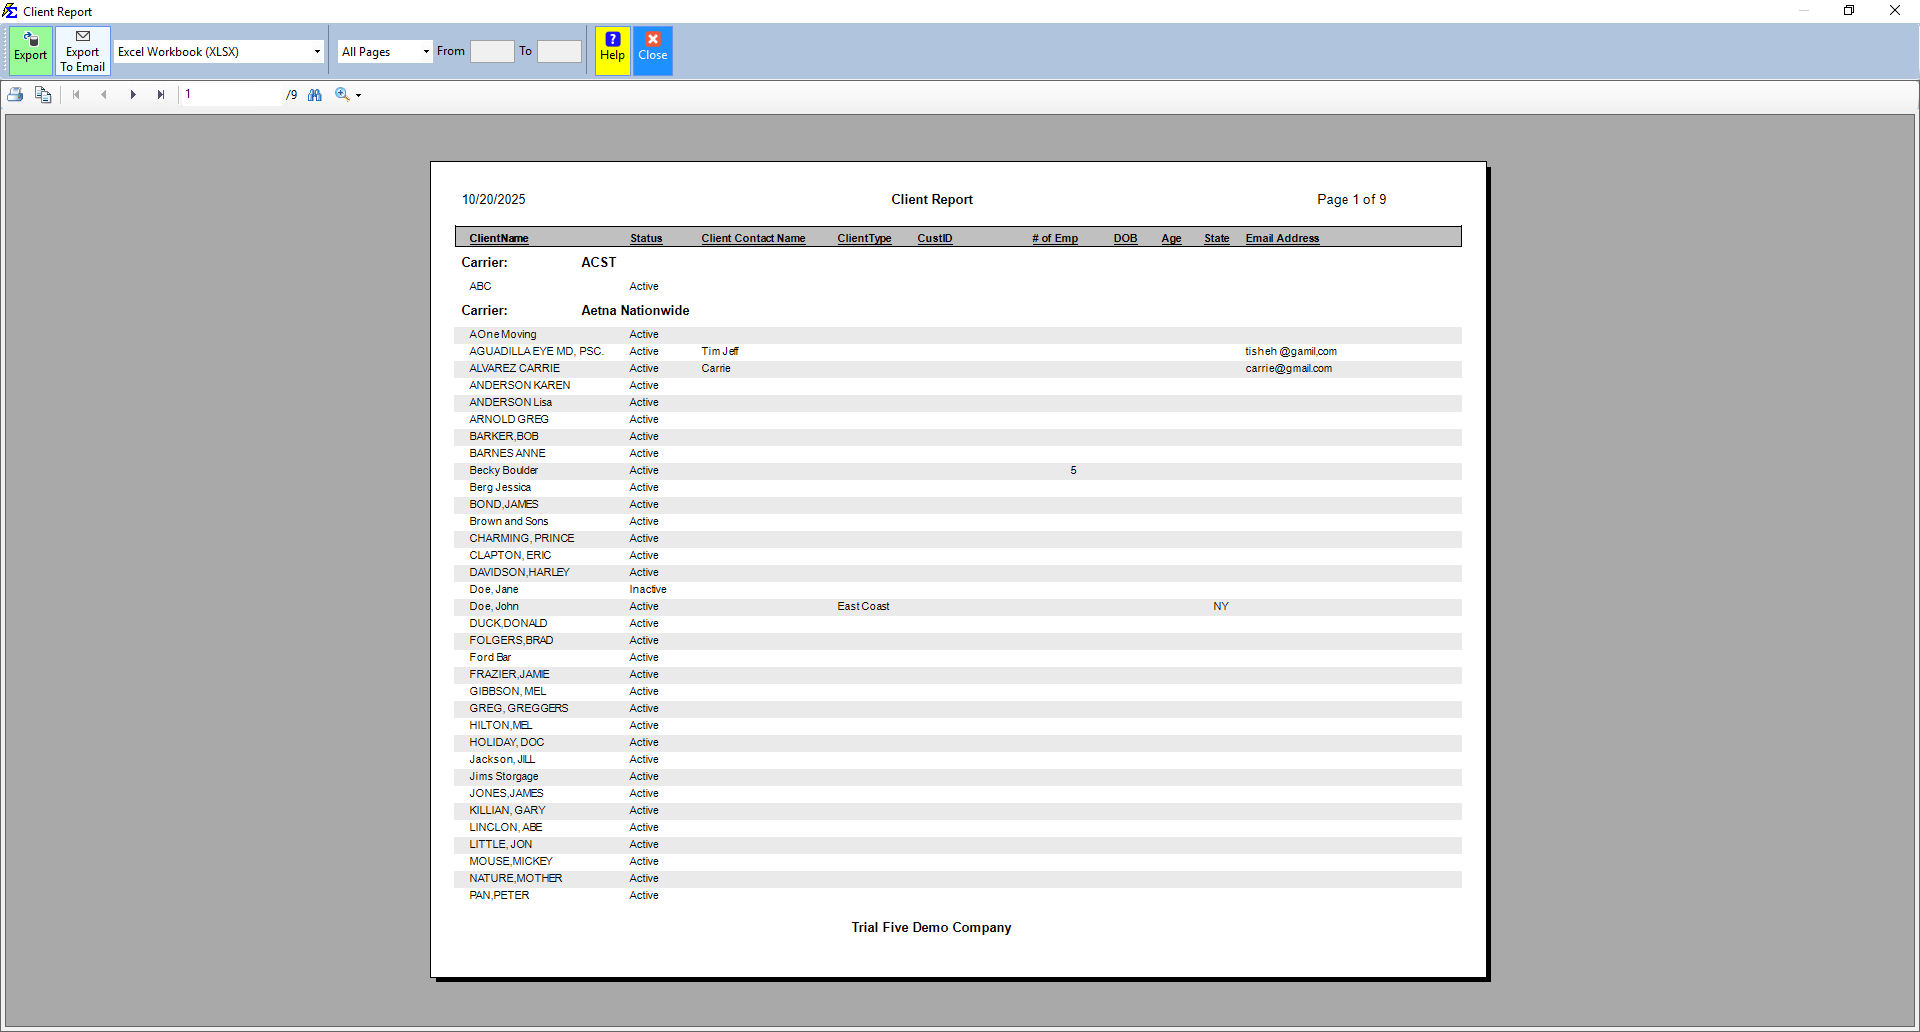Expand the All Pages range dropdown
Viewport: 1920px width, 1032px height.
point(425,51)
